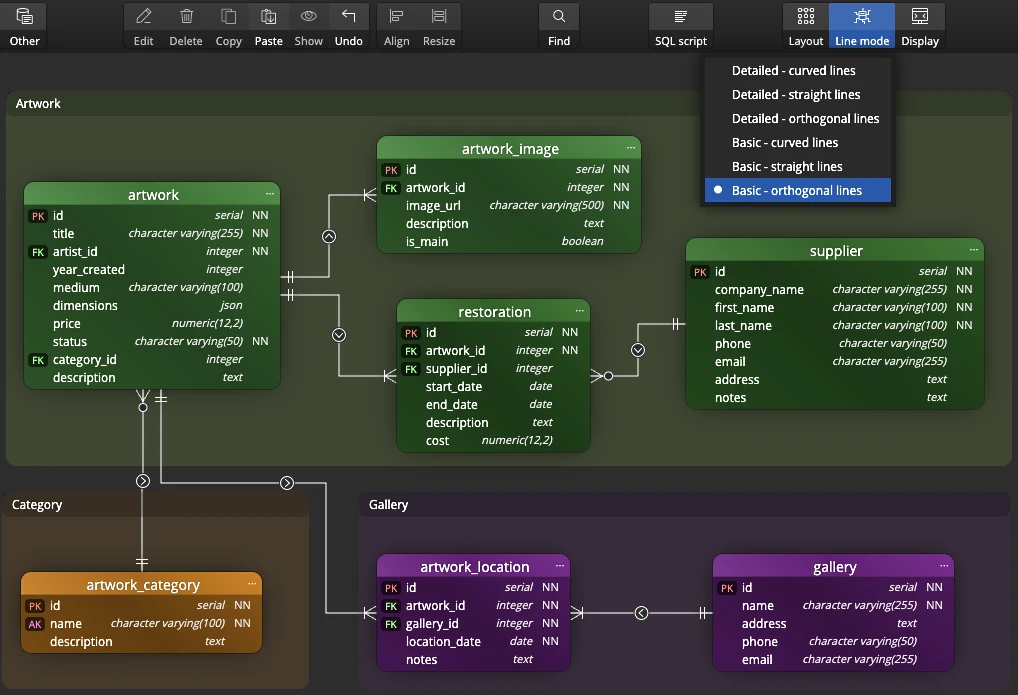Screen dimensions: 1018x695
Task: Click the Undo arrow icon
Action: pos(349,16)
